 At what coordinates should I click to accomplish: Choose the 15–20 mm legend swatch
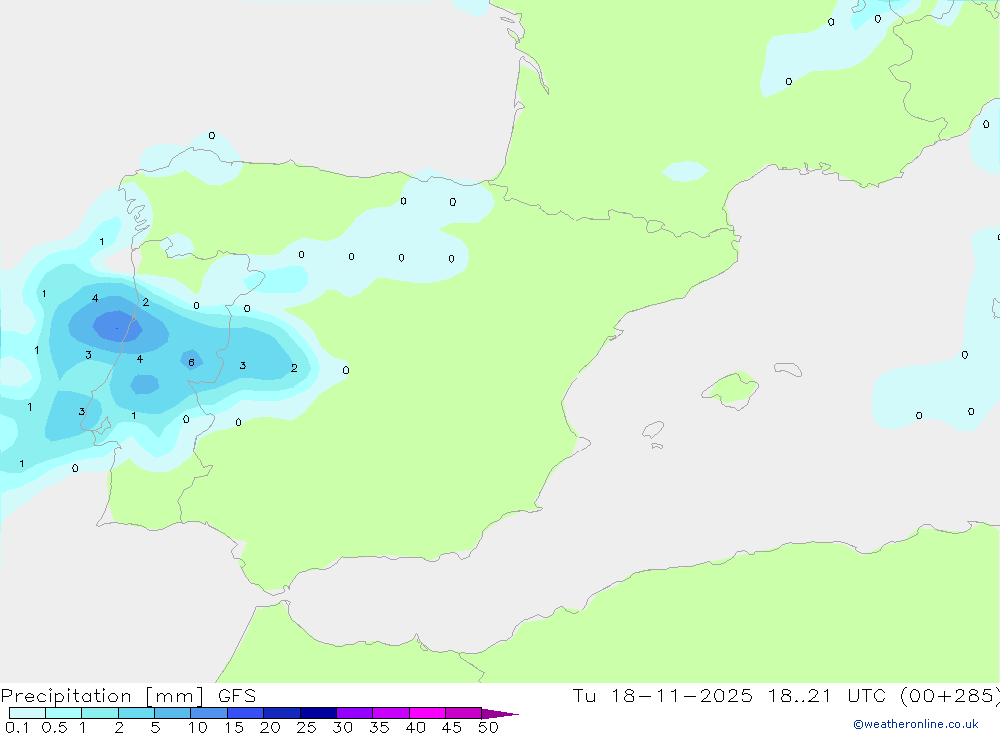pos(246,713)
